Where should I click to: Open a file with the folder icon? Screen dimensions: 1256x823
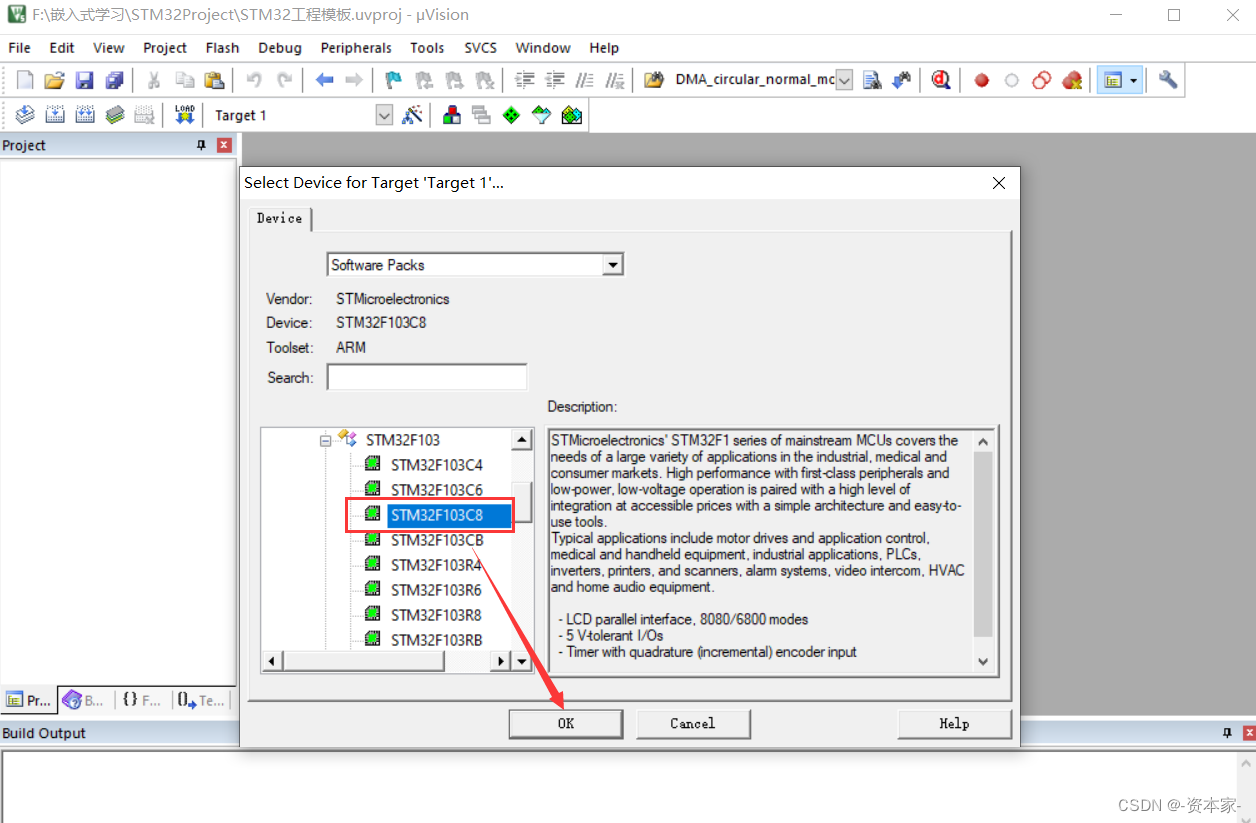(55, 80)
